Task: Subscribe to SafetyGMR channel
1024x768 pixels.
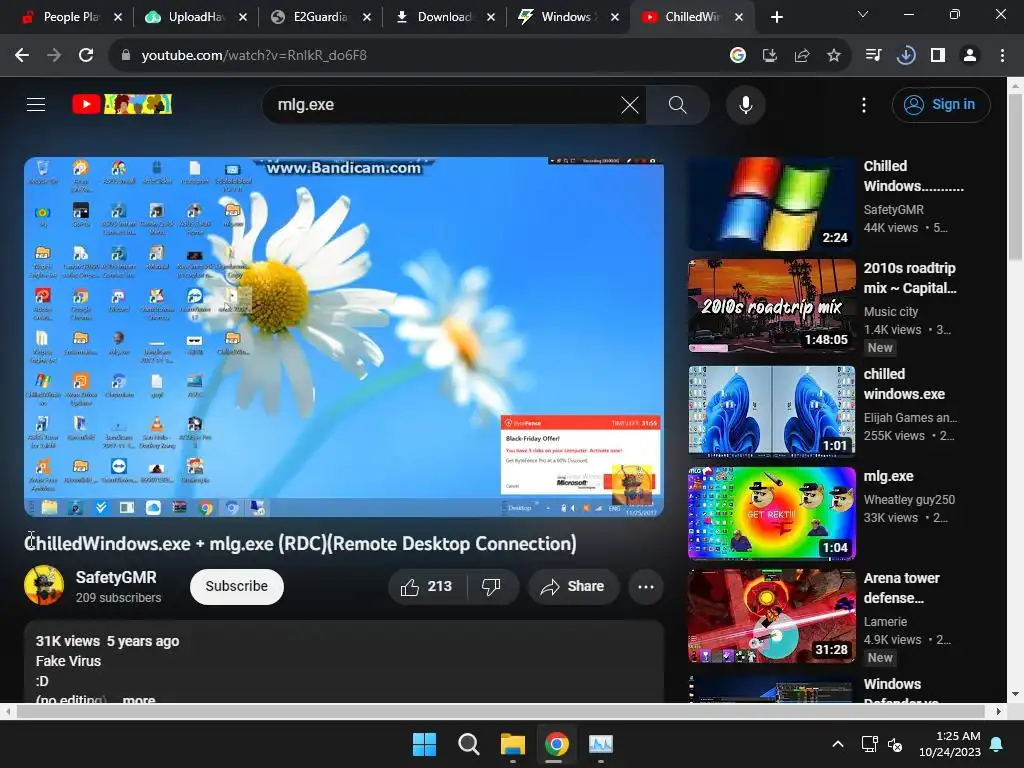Action: point(236,586)
